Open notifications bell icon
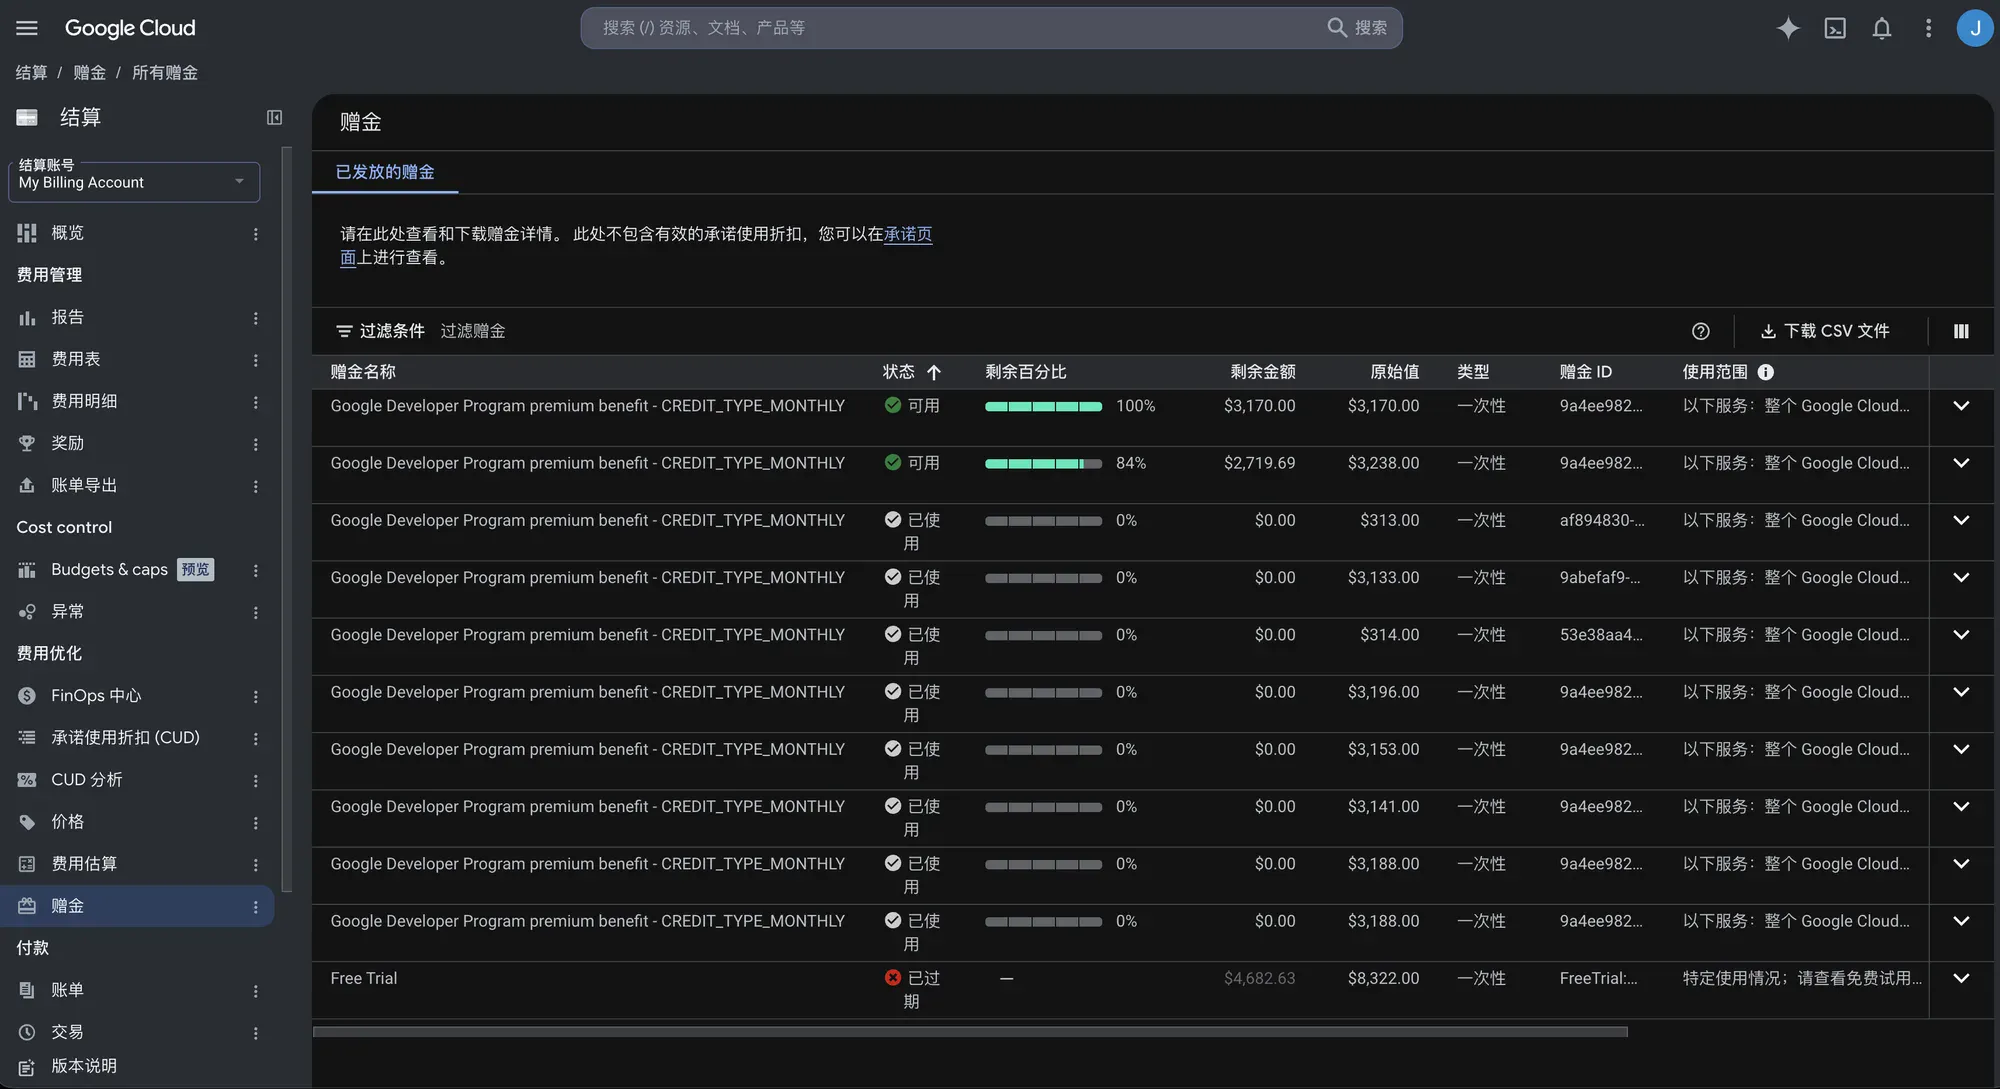Image resolution: width=2000 pixels, height=1089 pixels. tap(1882, 28)
